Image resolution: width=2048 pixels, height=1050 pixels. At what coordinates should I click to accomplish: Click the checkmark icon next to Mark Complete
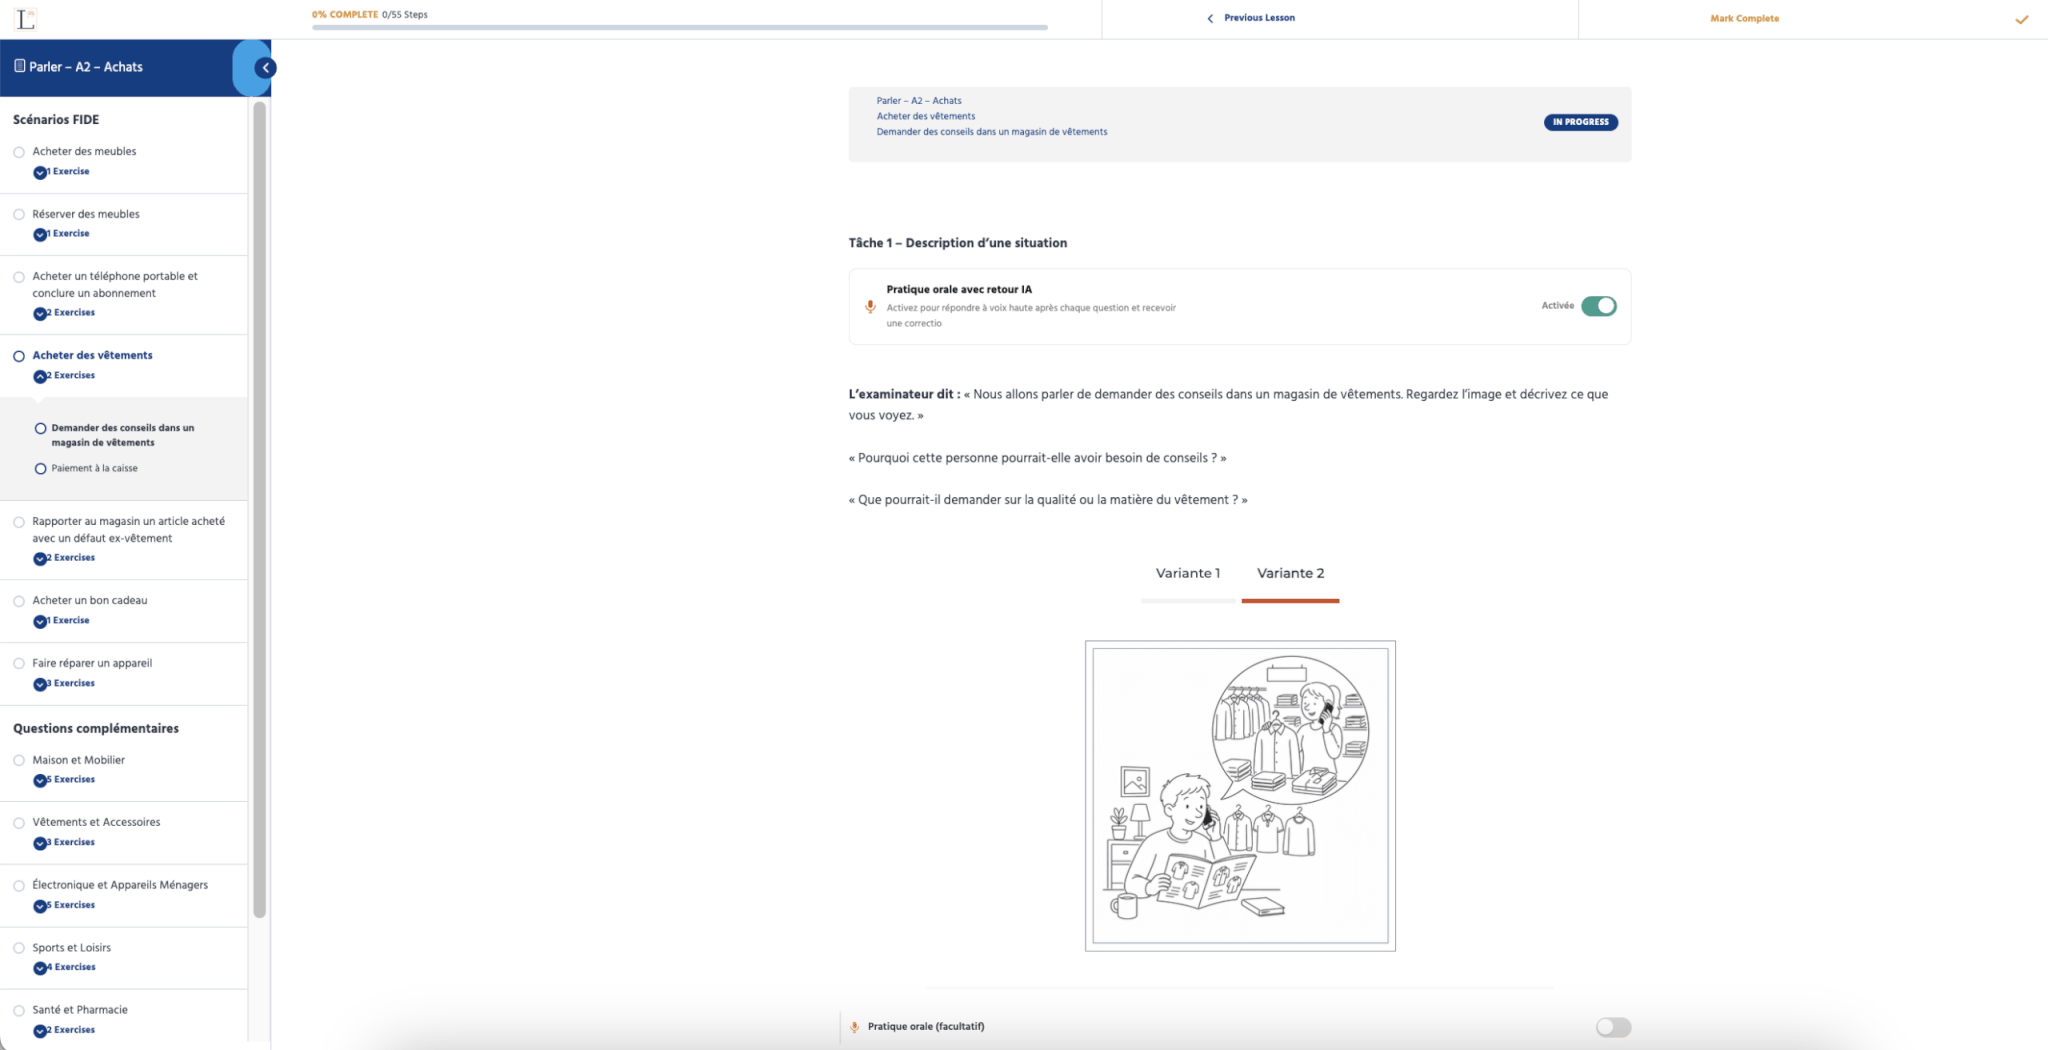[x=2021, y=19]
